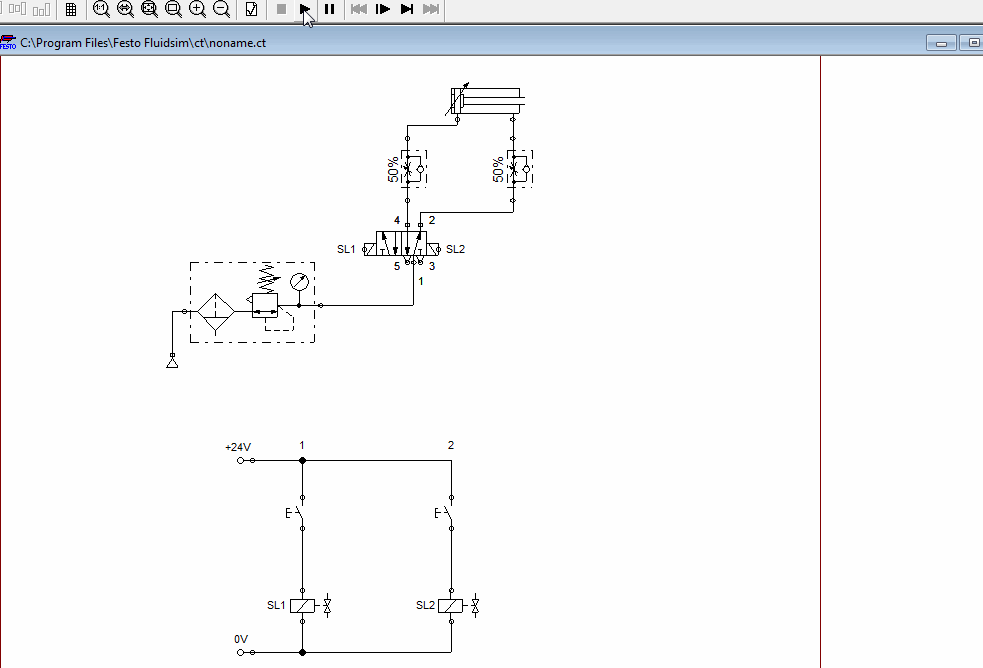Image resolution: width=983 pixels, height=668 pixels.
Task: Simulate until next state change
Action: [406, 9]
